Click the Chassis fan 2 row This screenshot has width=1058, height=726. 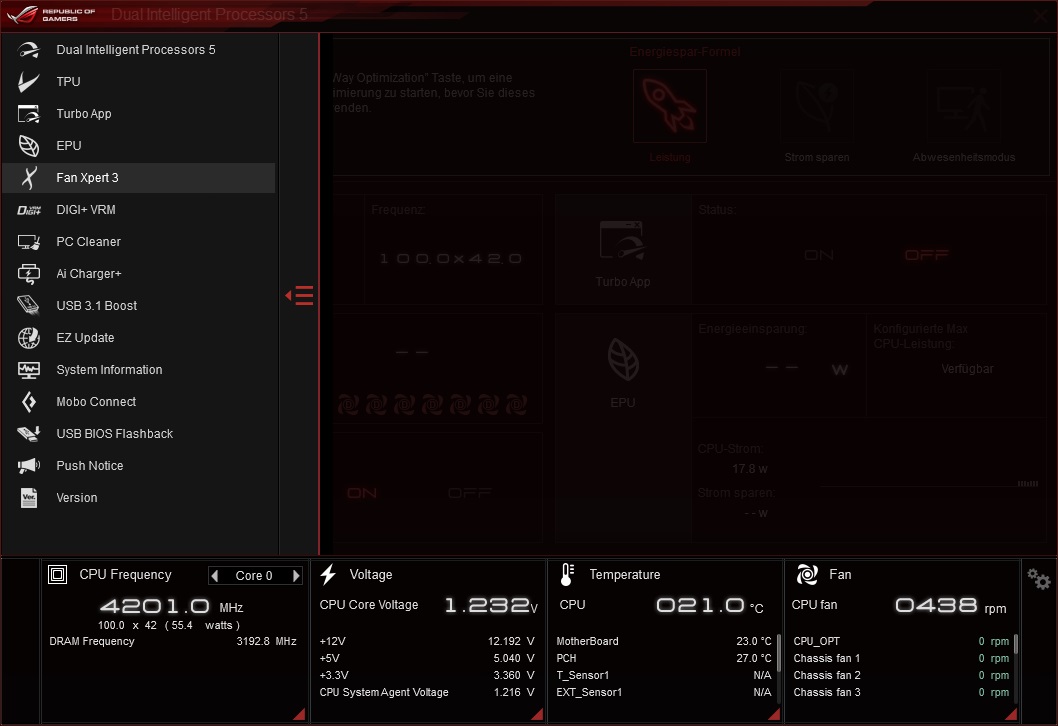click(901, 675)
